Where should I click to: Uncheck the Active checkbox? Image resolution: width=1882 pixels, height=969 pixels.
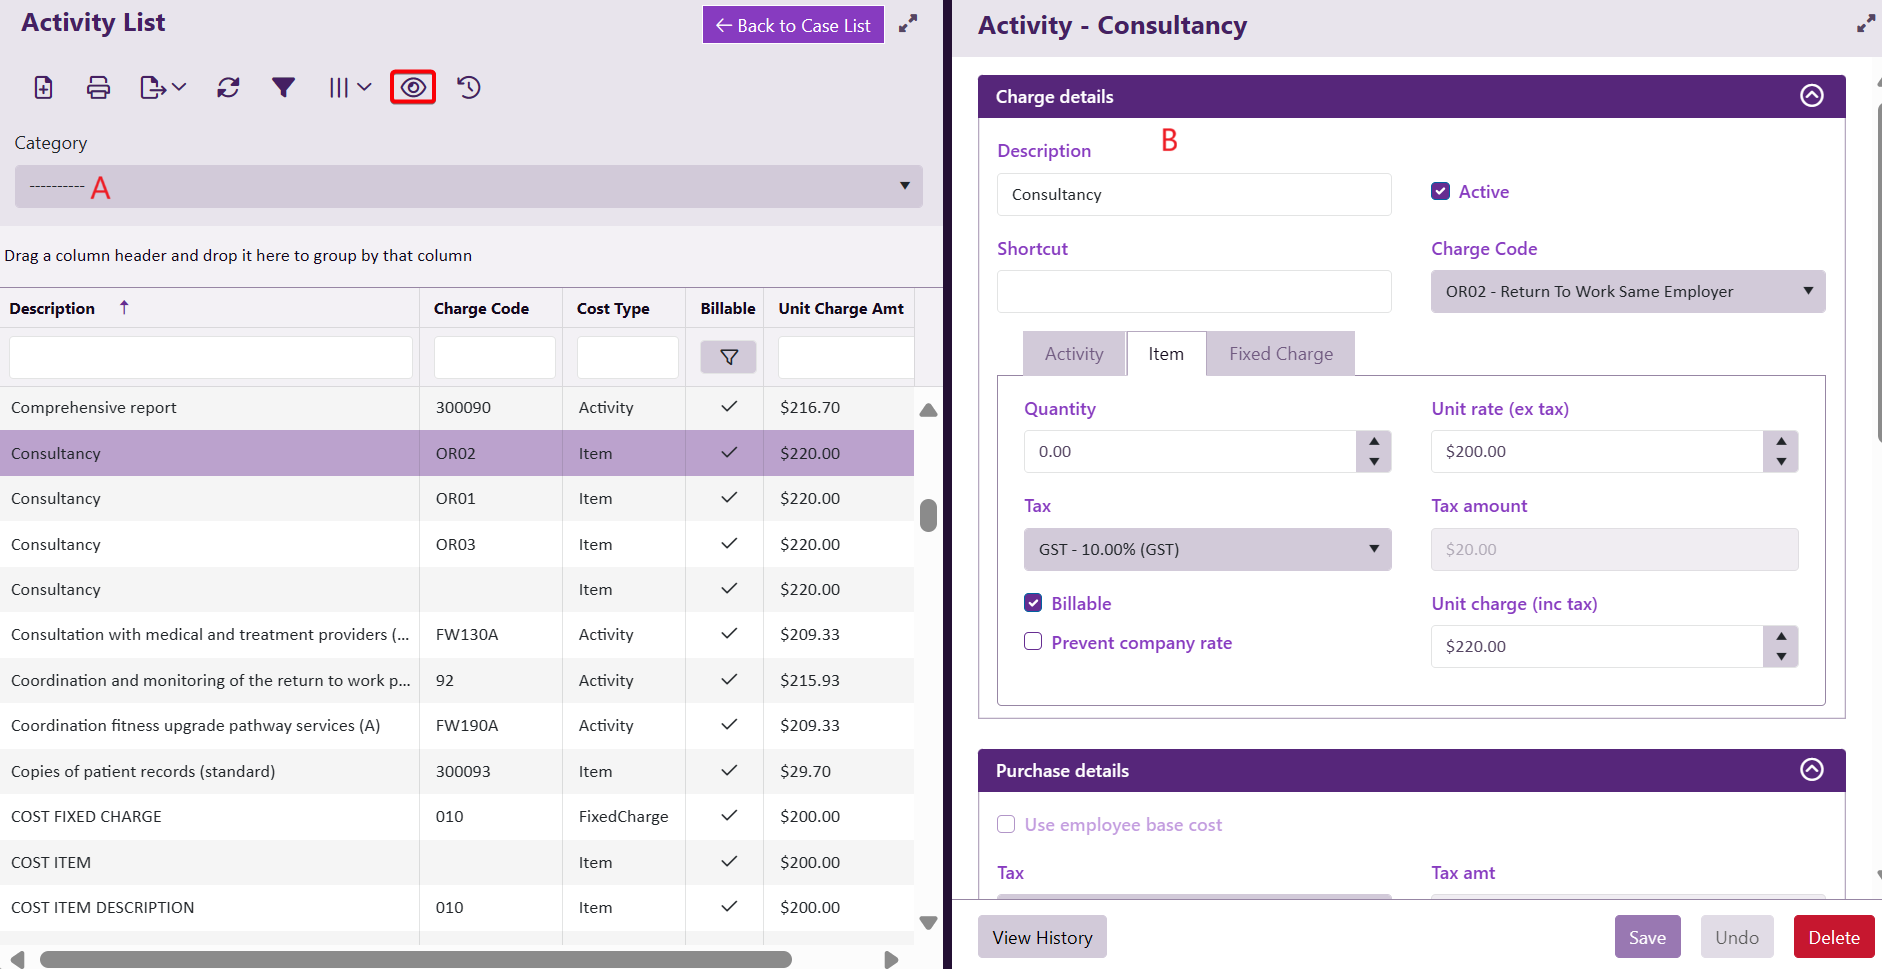tap(1440, 191)
